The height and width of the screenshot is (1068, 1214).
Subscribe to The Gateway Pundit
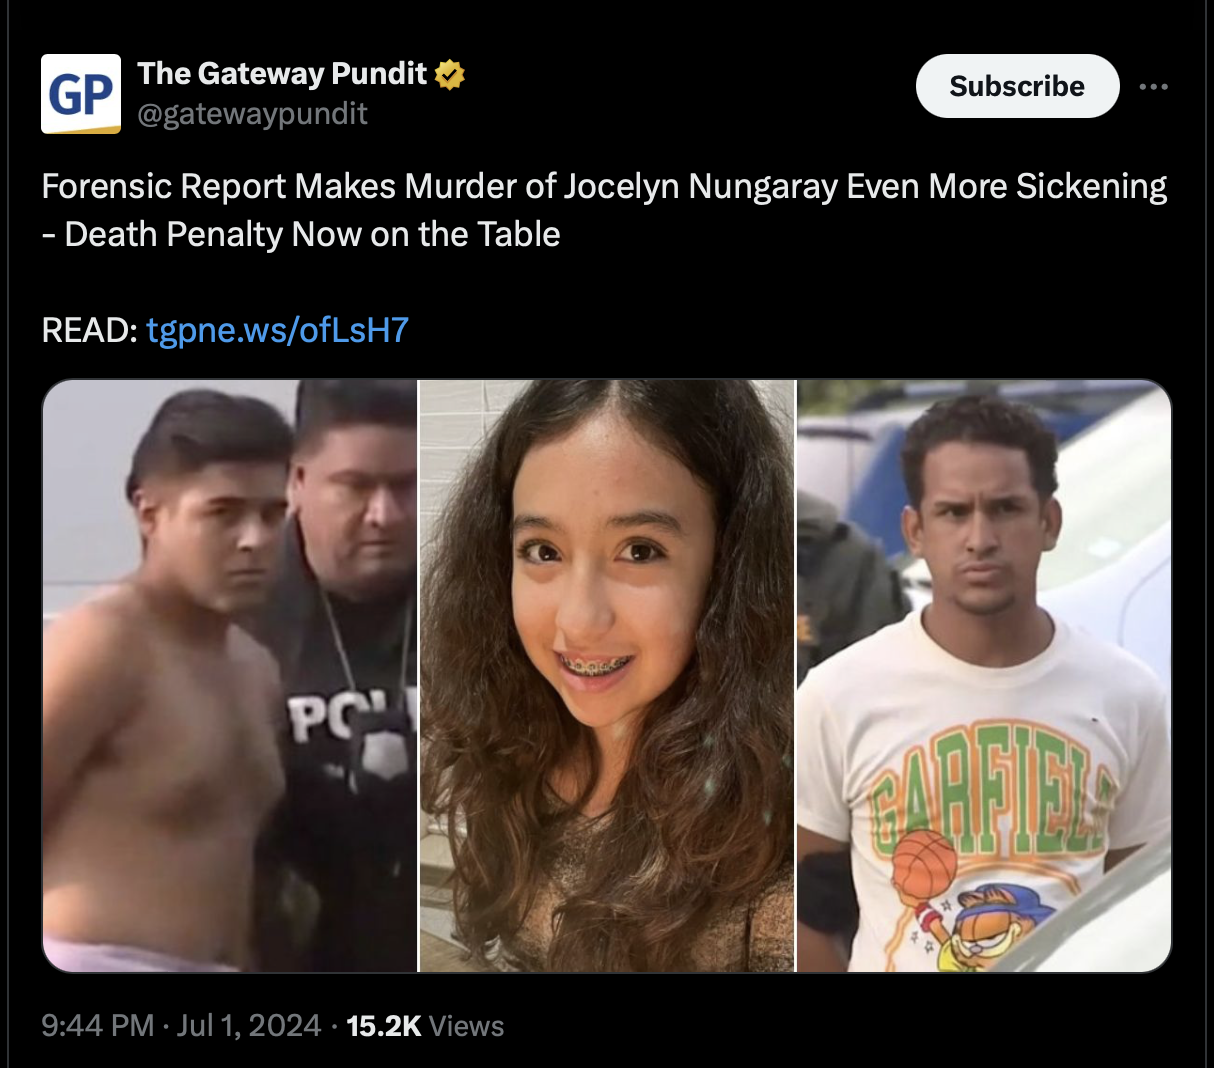click(1017, 86)
